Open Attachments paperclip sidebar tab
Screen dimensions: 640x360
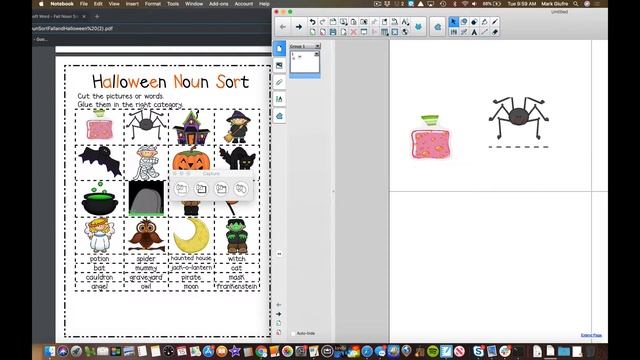[279, 82]
